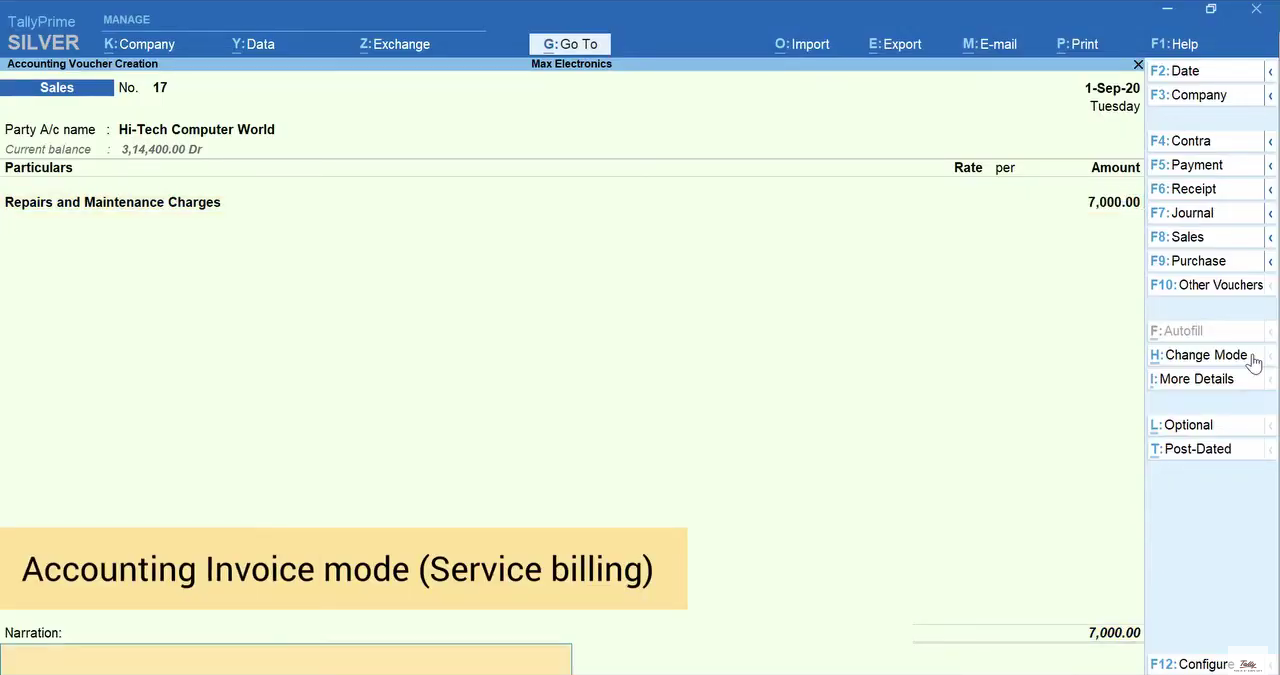The image size is (1280, 675).
Task: Click the 7,000.00 amount on ledger line
Action: pyautogui.click(x=1113, y=202)
